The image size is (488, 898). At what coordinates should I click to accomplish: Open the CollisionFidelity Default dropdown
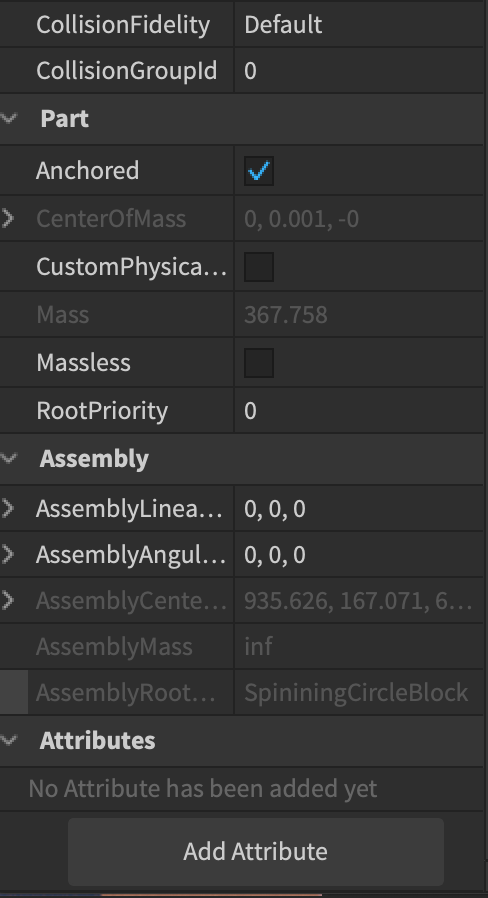(x=359, y=25)
